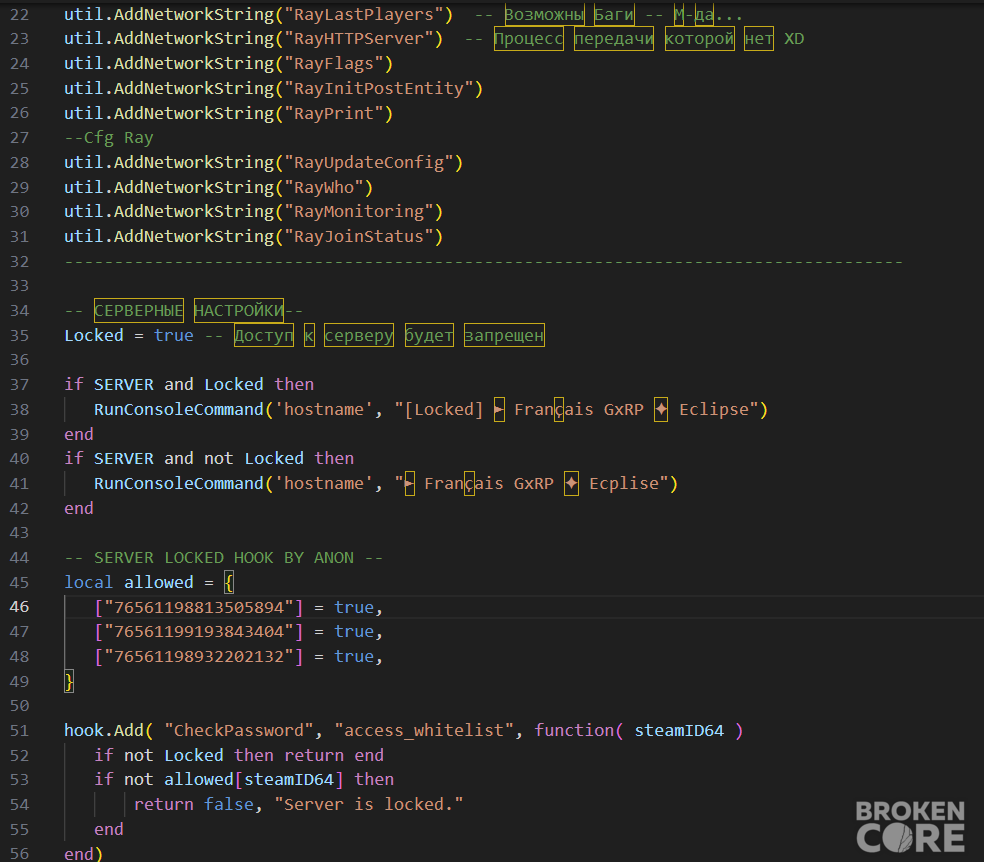Screen dimensions: 984x862
Task: Click the "RayMonitoring" string
Action: (359, 211)
